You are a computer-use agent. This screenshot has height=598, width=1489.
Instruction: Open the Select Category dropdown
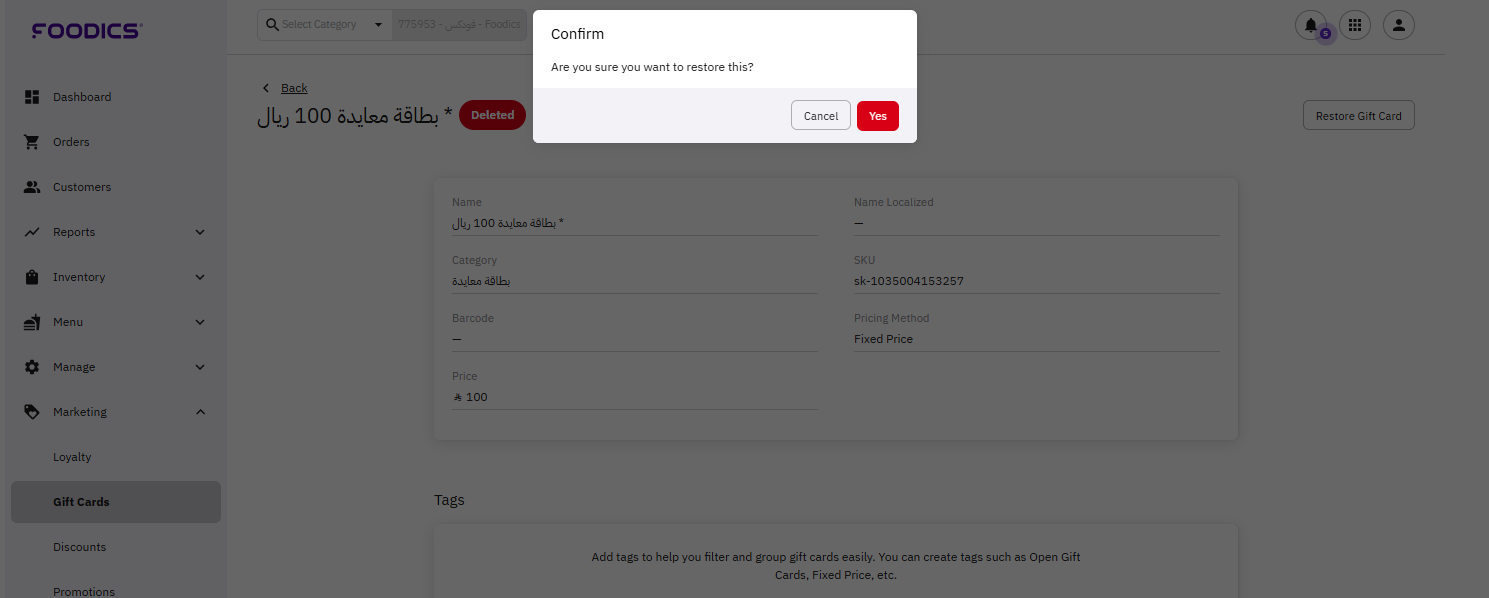325,25
